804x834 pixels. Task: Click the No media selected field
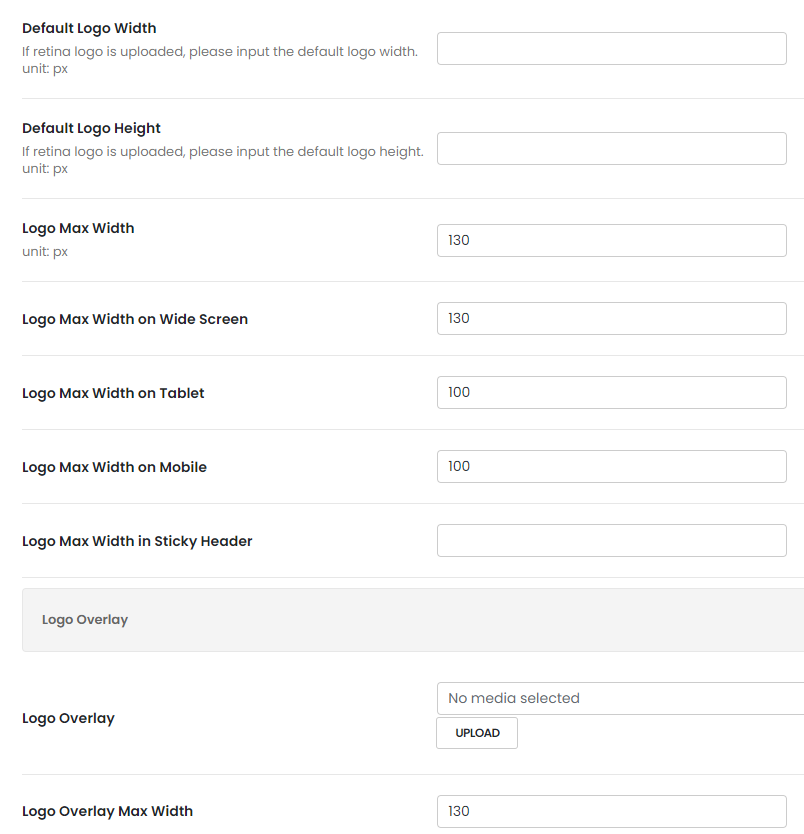pos(620,698)
